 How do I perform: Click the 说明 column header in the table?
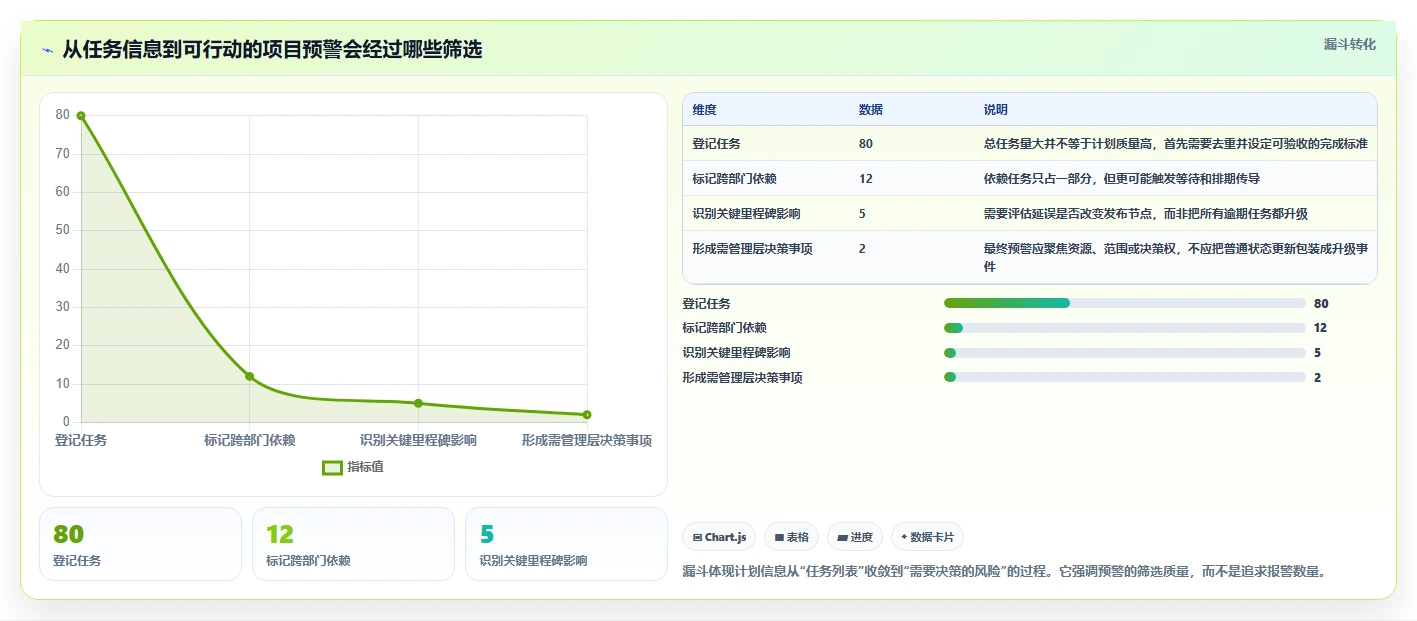click(995, 110)
